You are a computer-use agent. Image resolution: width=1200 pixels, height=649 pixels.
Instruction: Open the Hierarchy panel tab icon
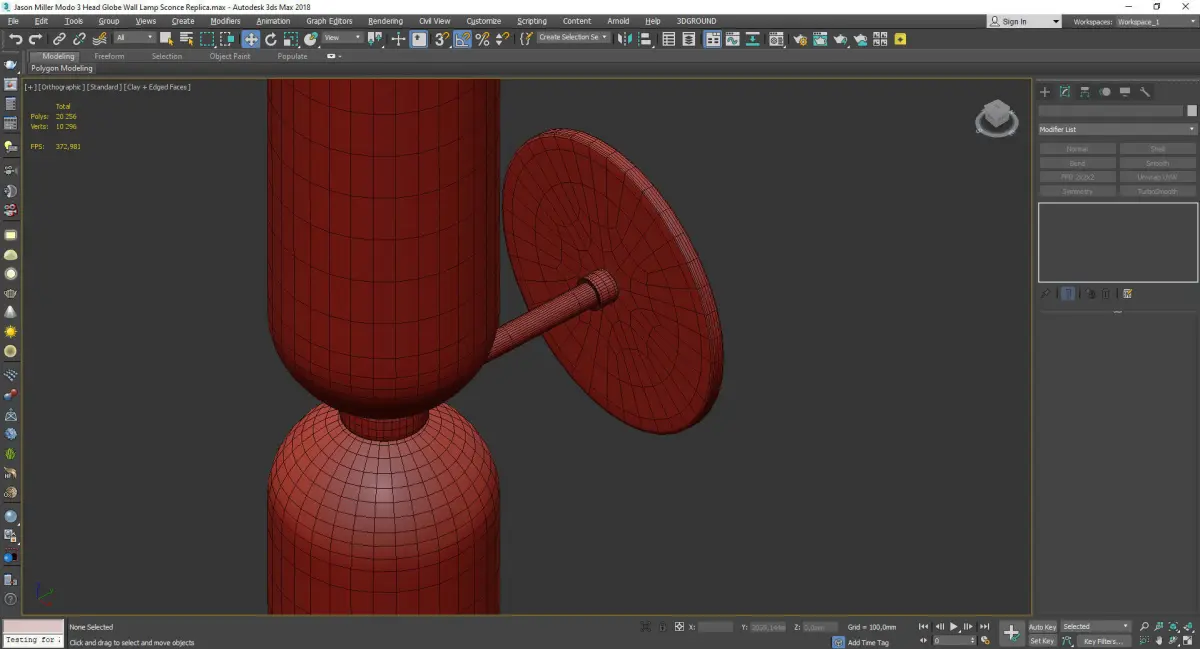coord(1085,92)
